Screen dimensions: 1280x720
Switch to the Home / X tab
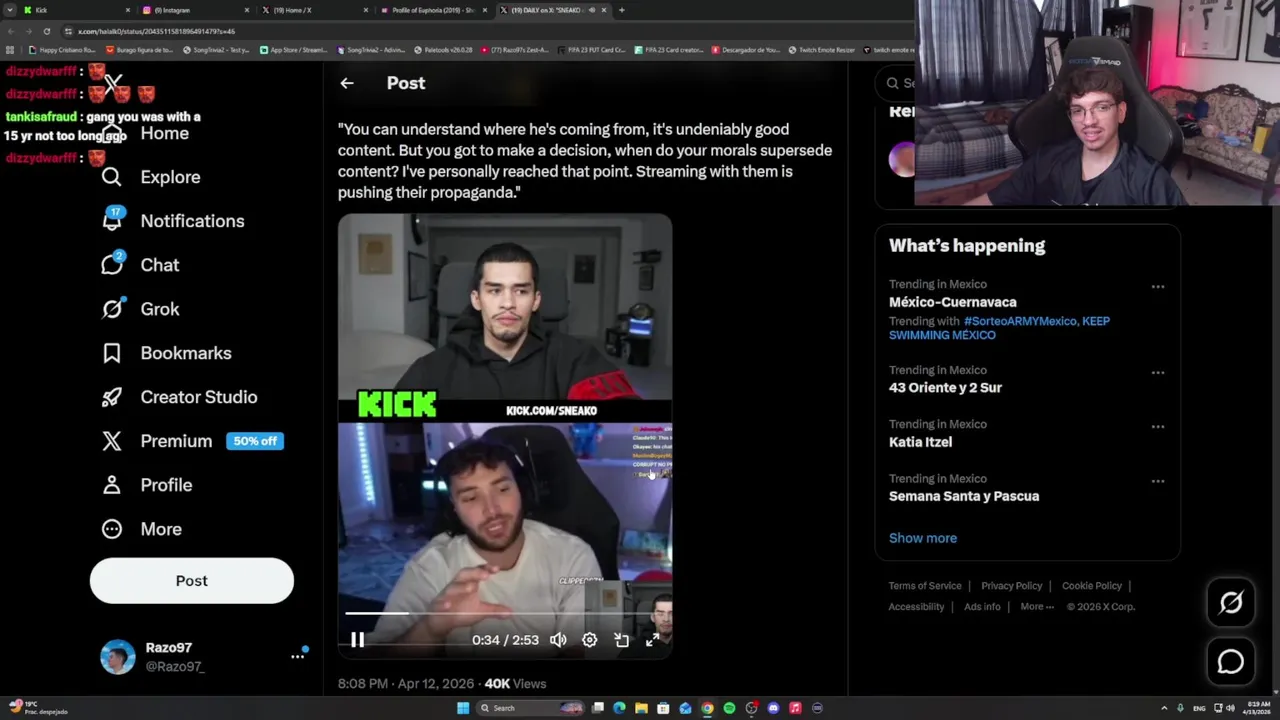pyautogui.click(x=315, y=10)
